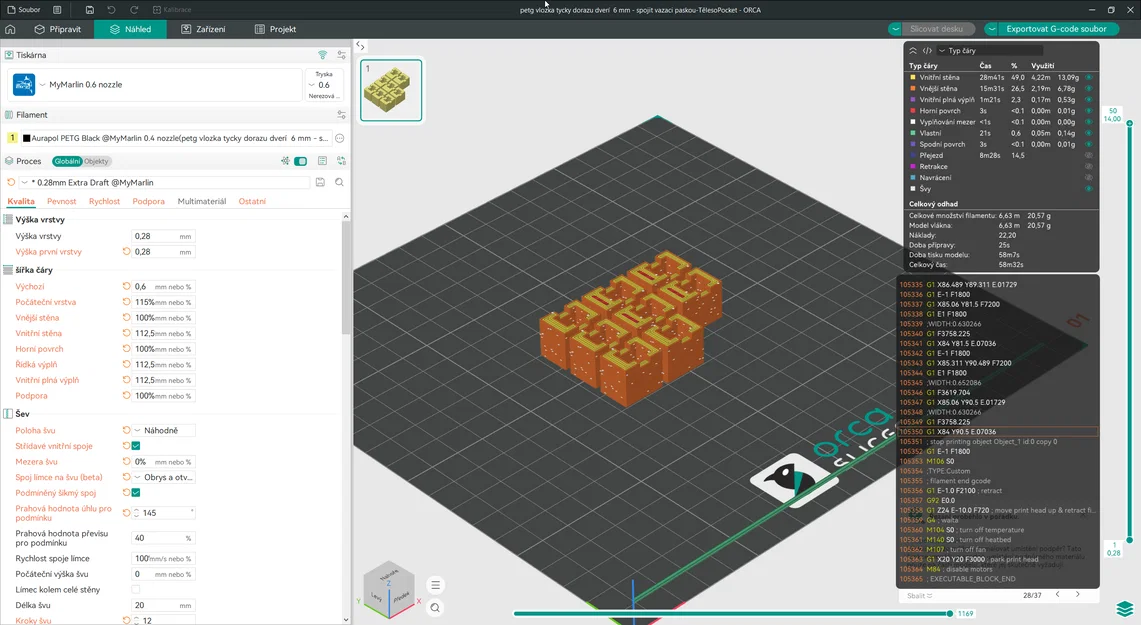Open the canvas menu hamburger icon
The width and height of the screenshot is (1141, 625).
tap(435, 585)
